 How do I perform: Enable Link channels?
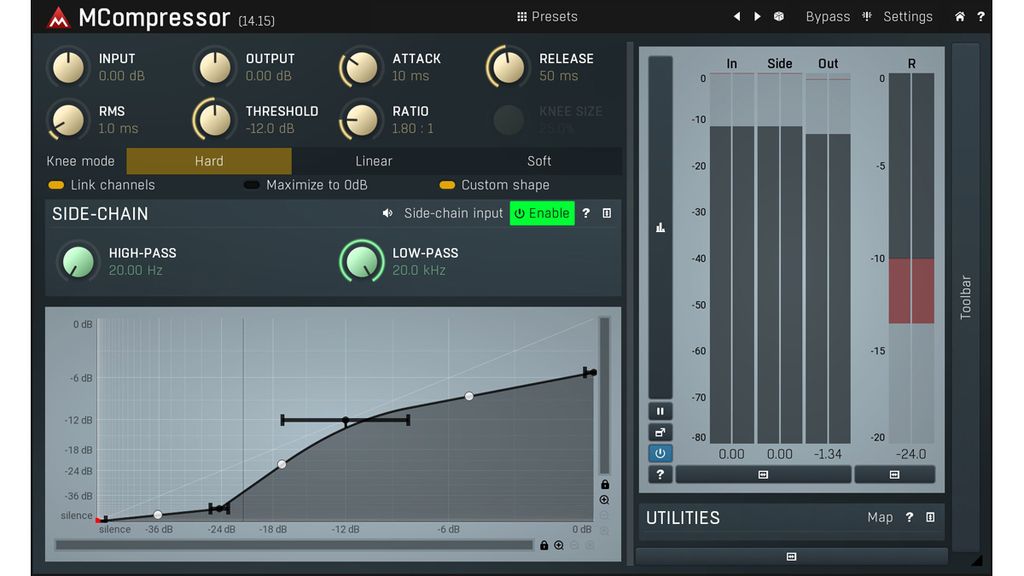pyautogui.click(x=57, y=185)
